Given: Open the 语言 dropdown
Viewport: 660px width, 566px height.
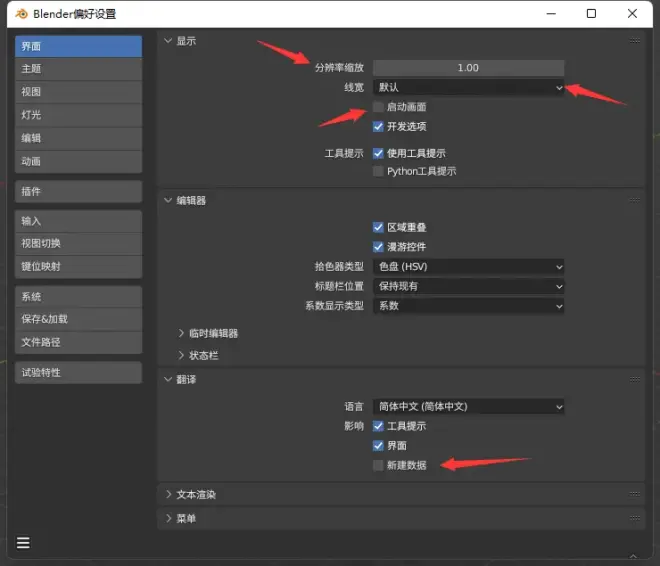Looking at the screenshot, I should 468,407.
